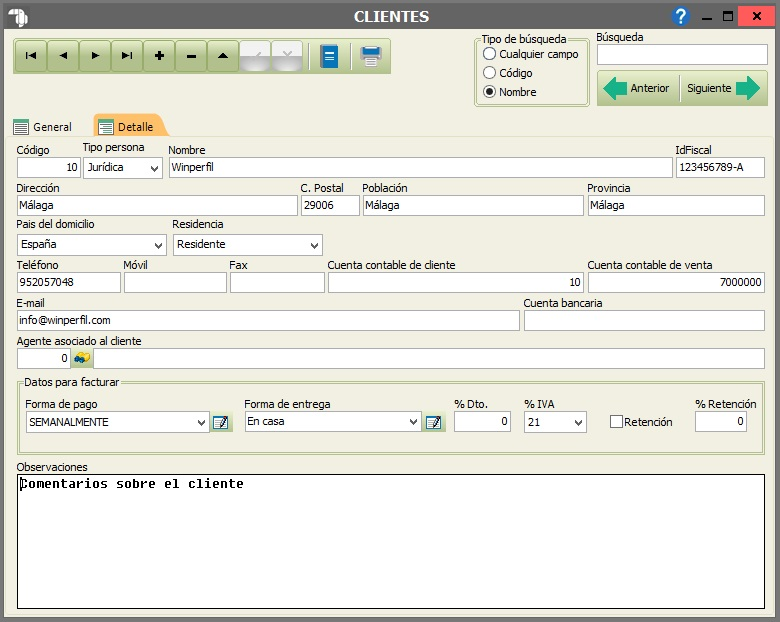Print using the printer icon

[x=371, y=56]
